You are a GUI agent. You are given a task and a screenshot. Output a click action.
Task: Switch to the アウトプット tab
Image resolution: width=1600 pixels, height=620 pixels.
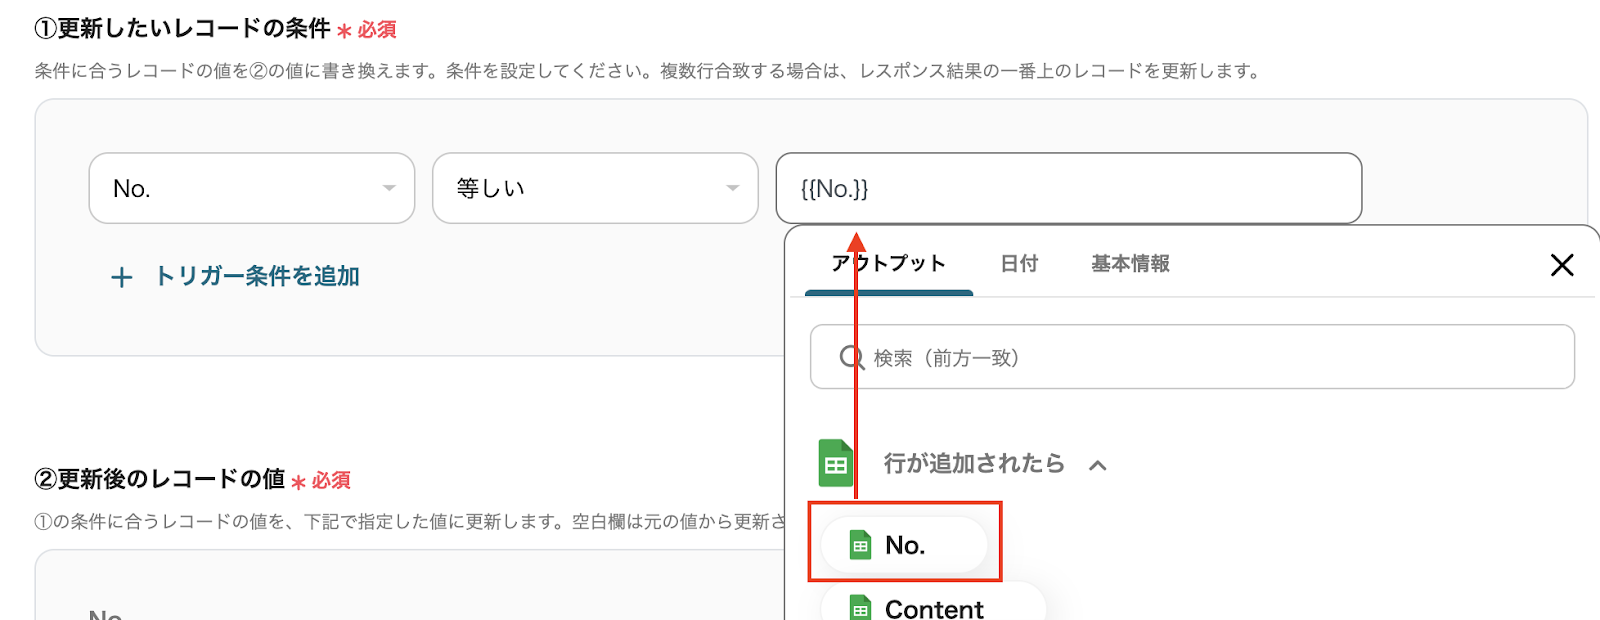coord(888,264)
